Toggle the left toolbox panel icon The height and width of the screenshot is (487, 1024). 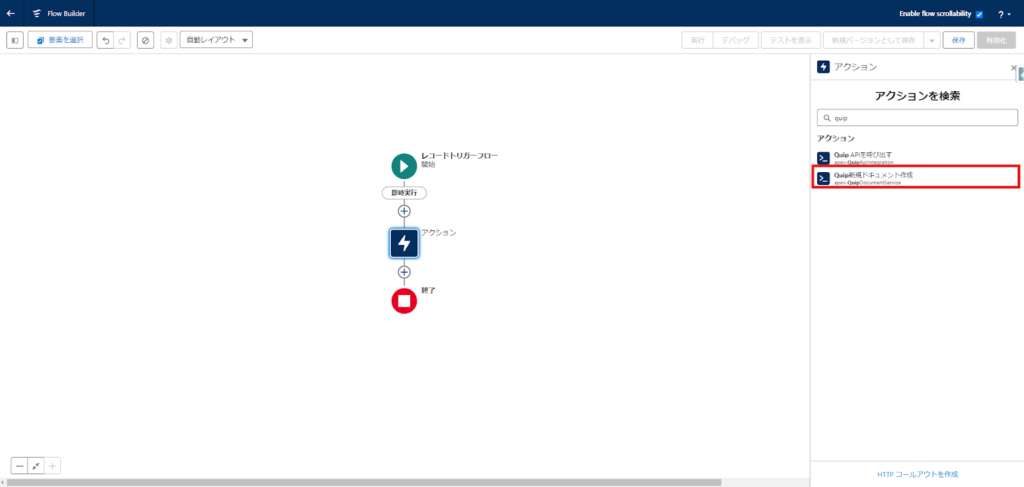tap(15, 40)
